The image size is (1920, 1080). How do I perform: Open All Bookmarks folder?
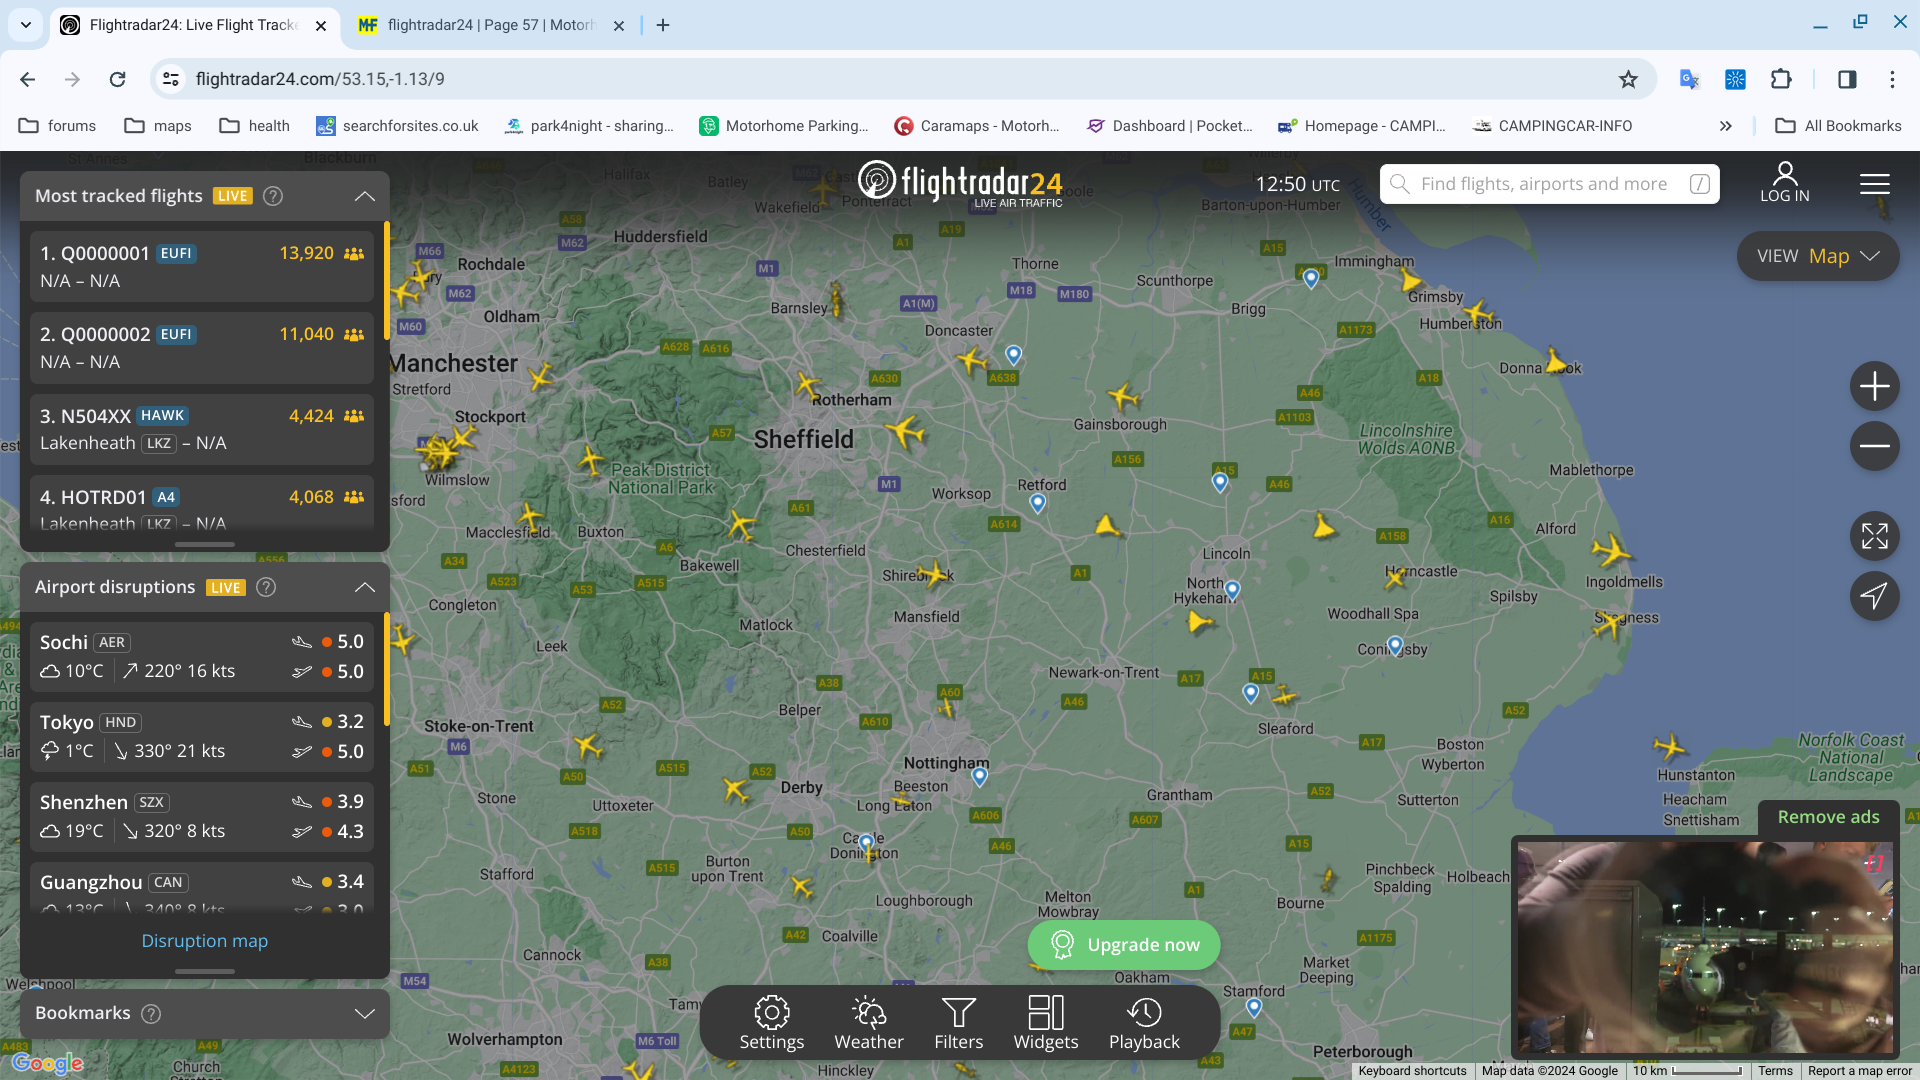(x=1838, y=126)
